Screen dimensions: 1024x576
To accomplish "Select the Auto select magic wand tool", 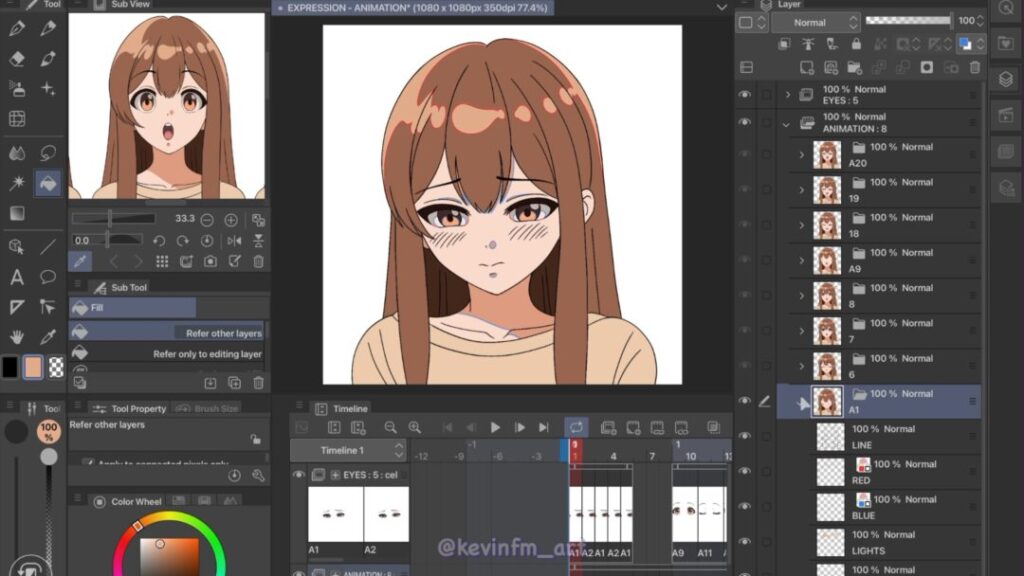I will pyautogui.click(x=17, y=183).
